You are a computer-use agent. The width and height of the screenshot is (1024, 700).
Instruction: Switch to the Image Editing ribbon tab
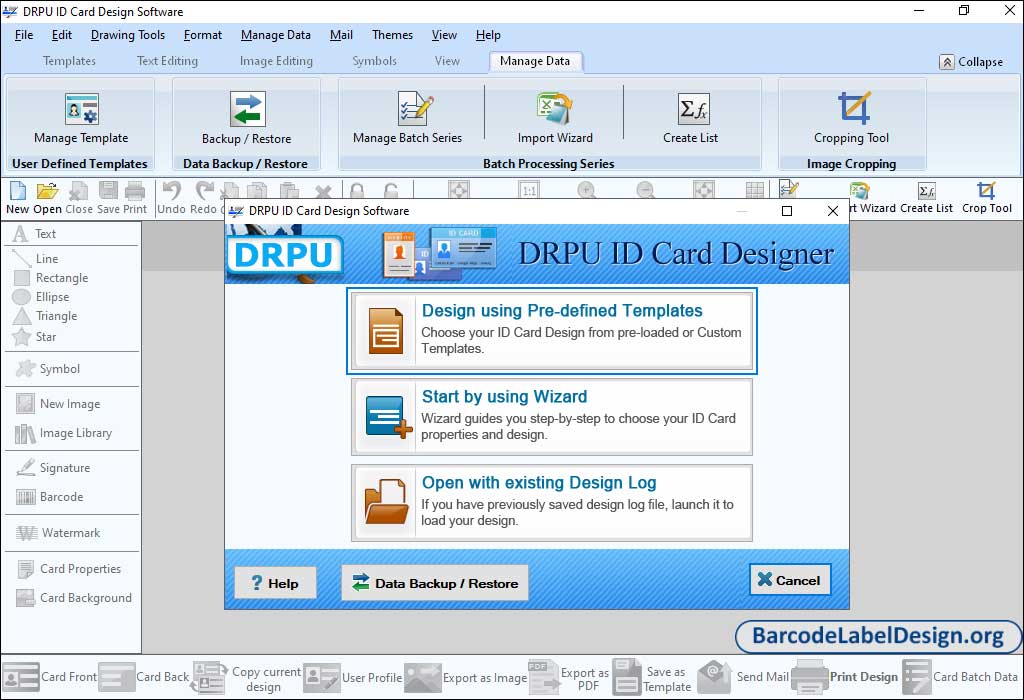click(276, 61)
